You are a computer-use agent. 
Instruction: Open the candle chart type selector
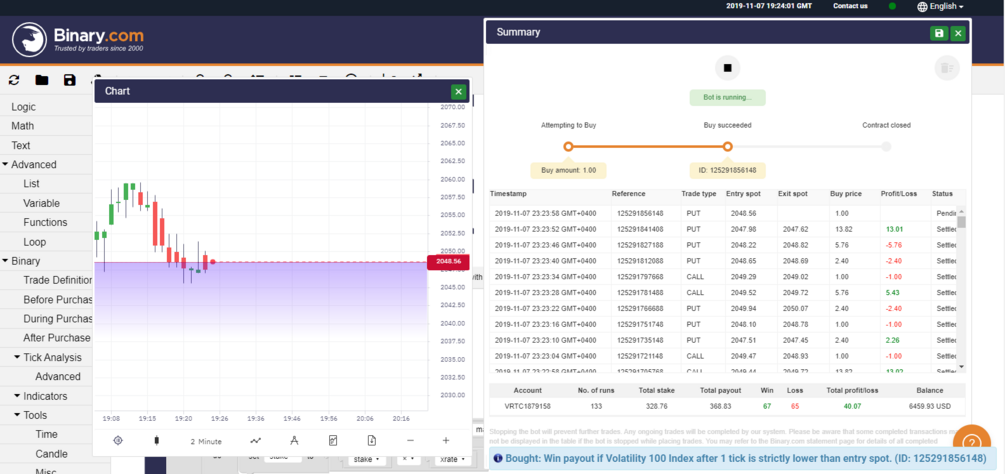[x=156, y=441]
